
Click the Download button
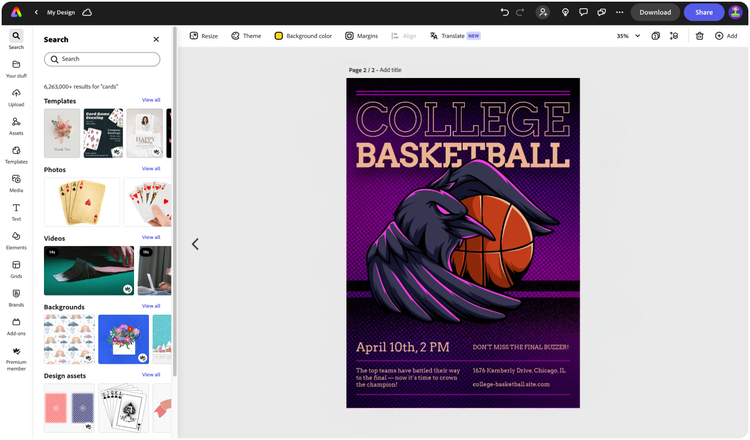655,12
